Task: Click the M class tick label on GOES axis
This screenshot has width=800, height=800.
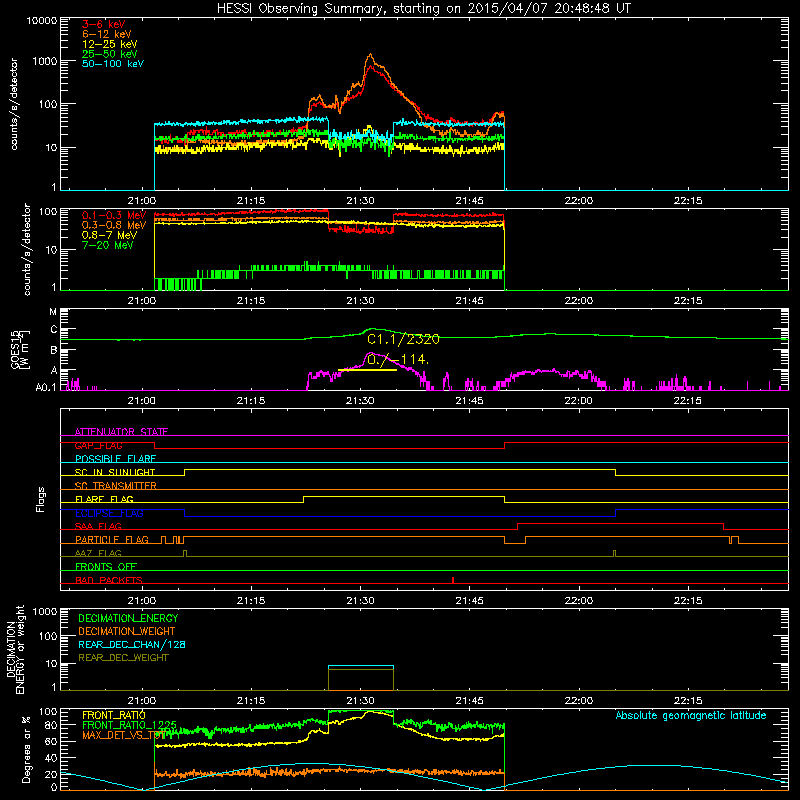Action: [53, 312]
